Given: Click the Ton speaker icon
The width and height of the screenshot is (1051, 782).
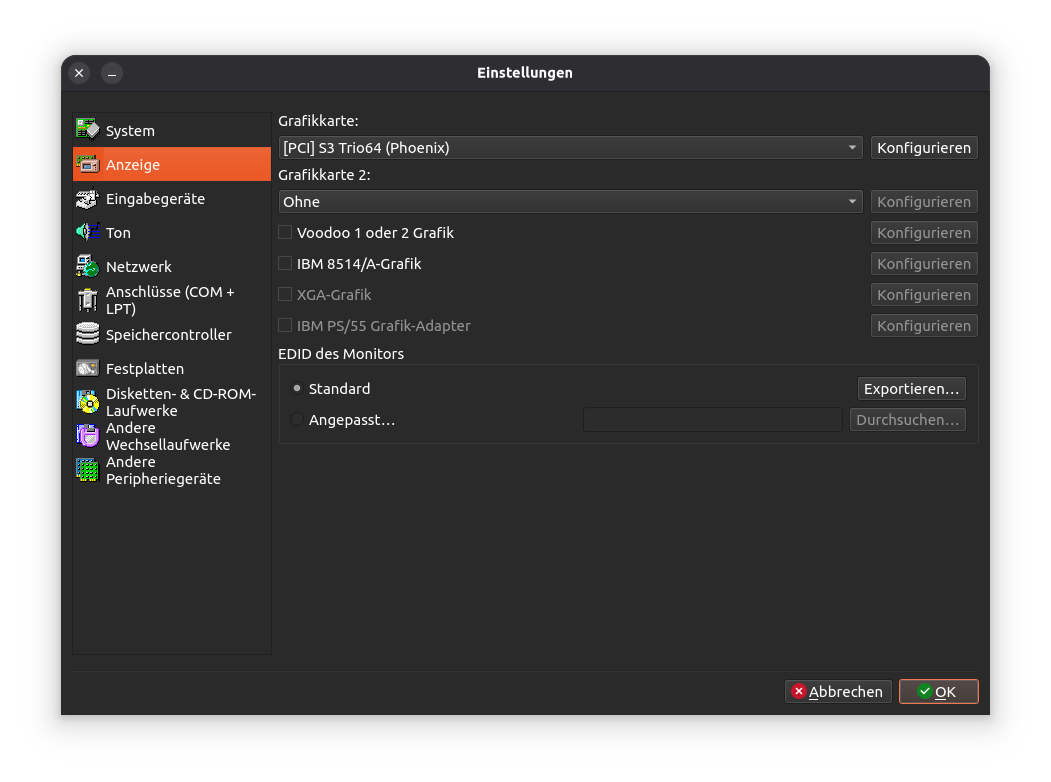Looking at the screenshot, I should click(87, 233).
